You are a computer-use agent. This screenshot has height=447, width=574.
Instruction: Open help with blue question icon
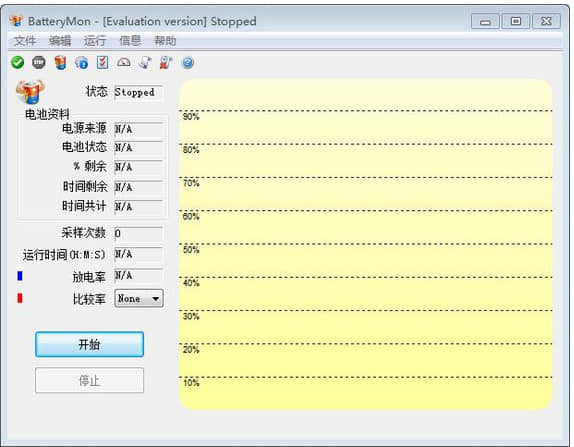coord(188,63)
